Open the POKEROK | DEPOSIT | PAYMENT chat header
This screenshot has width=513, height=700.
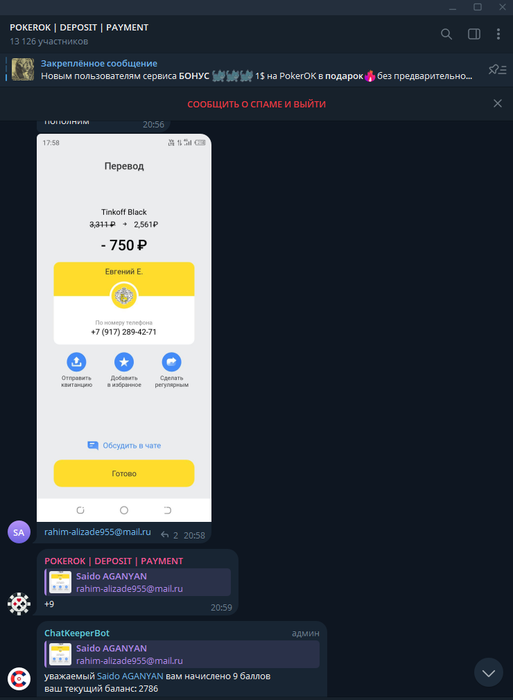click(x=79, y=28)
